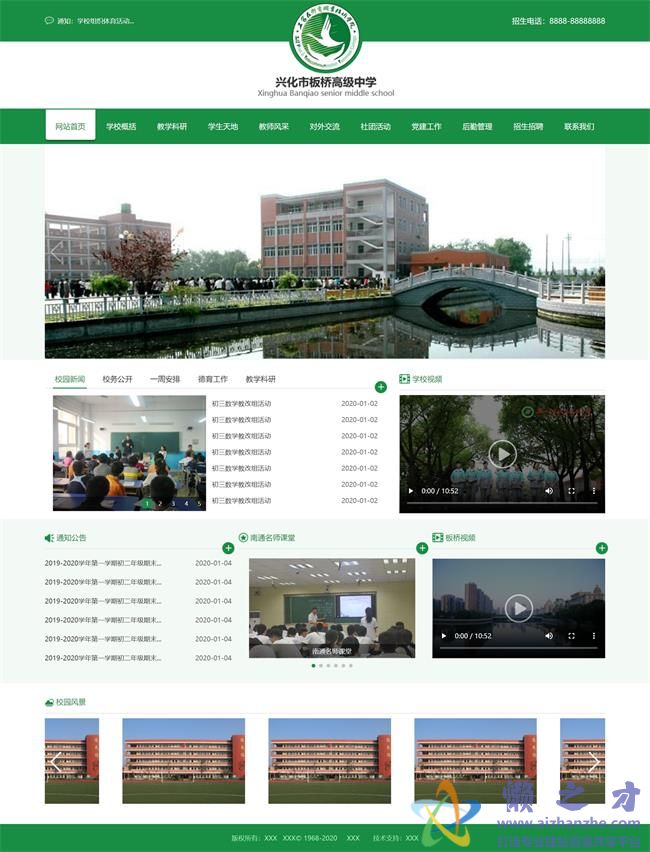Open more options on the 学校视频 player
650x852 pixels.
point(593,491)
